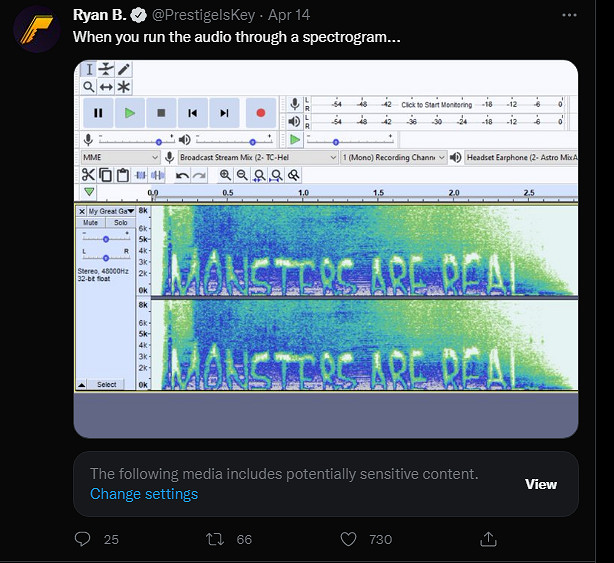Pause playback with the Pause button

coord(97,113)
